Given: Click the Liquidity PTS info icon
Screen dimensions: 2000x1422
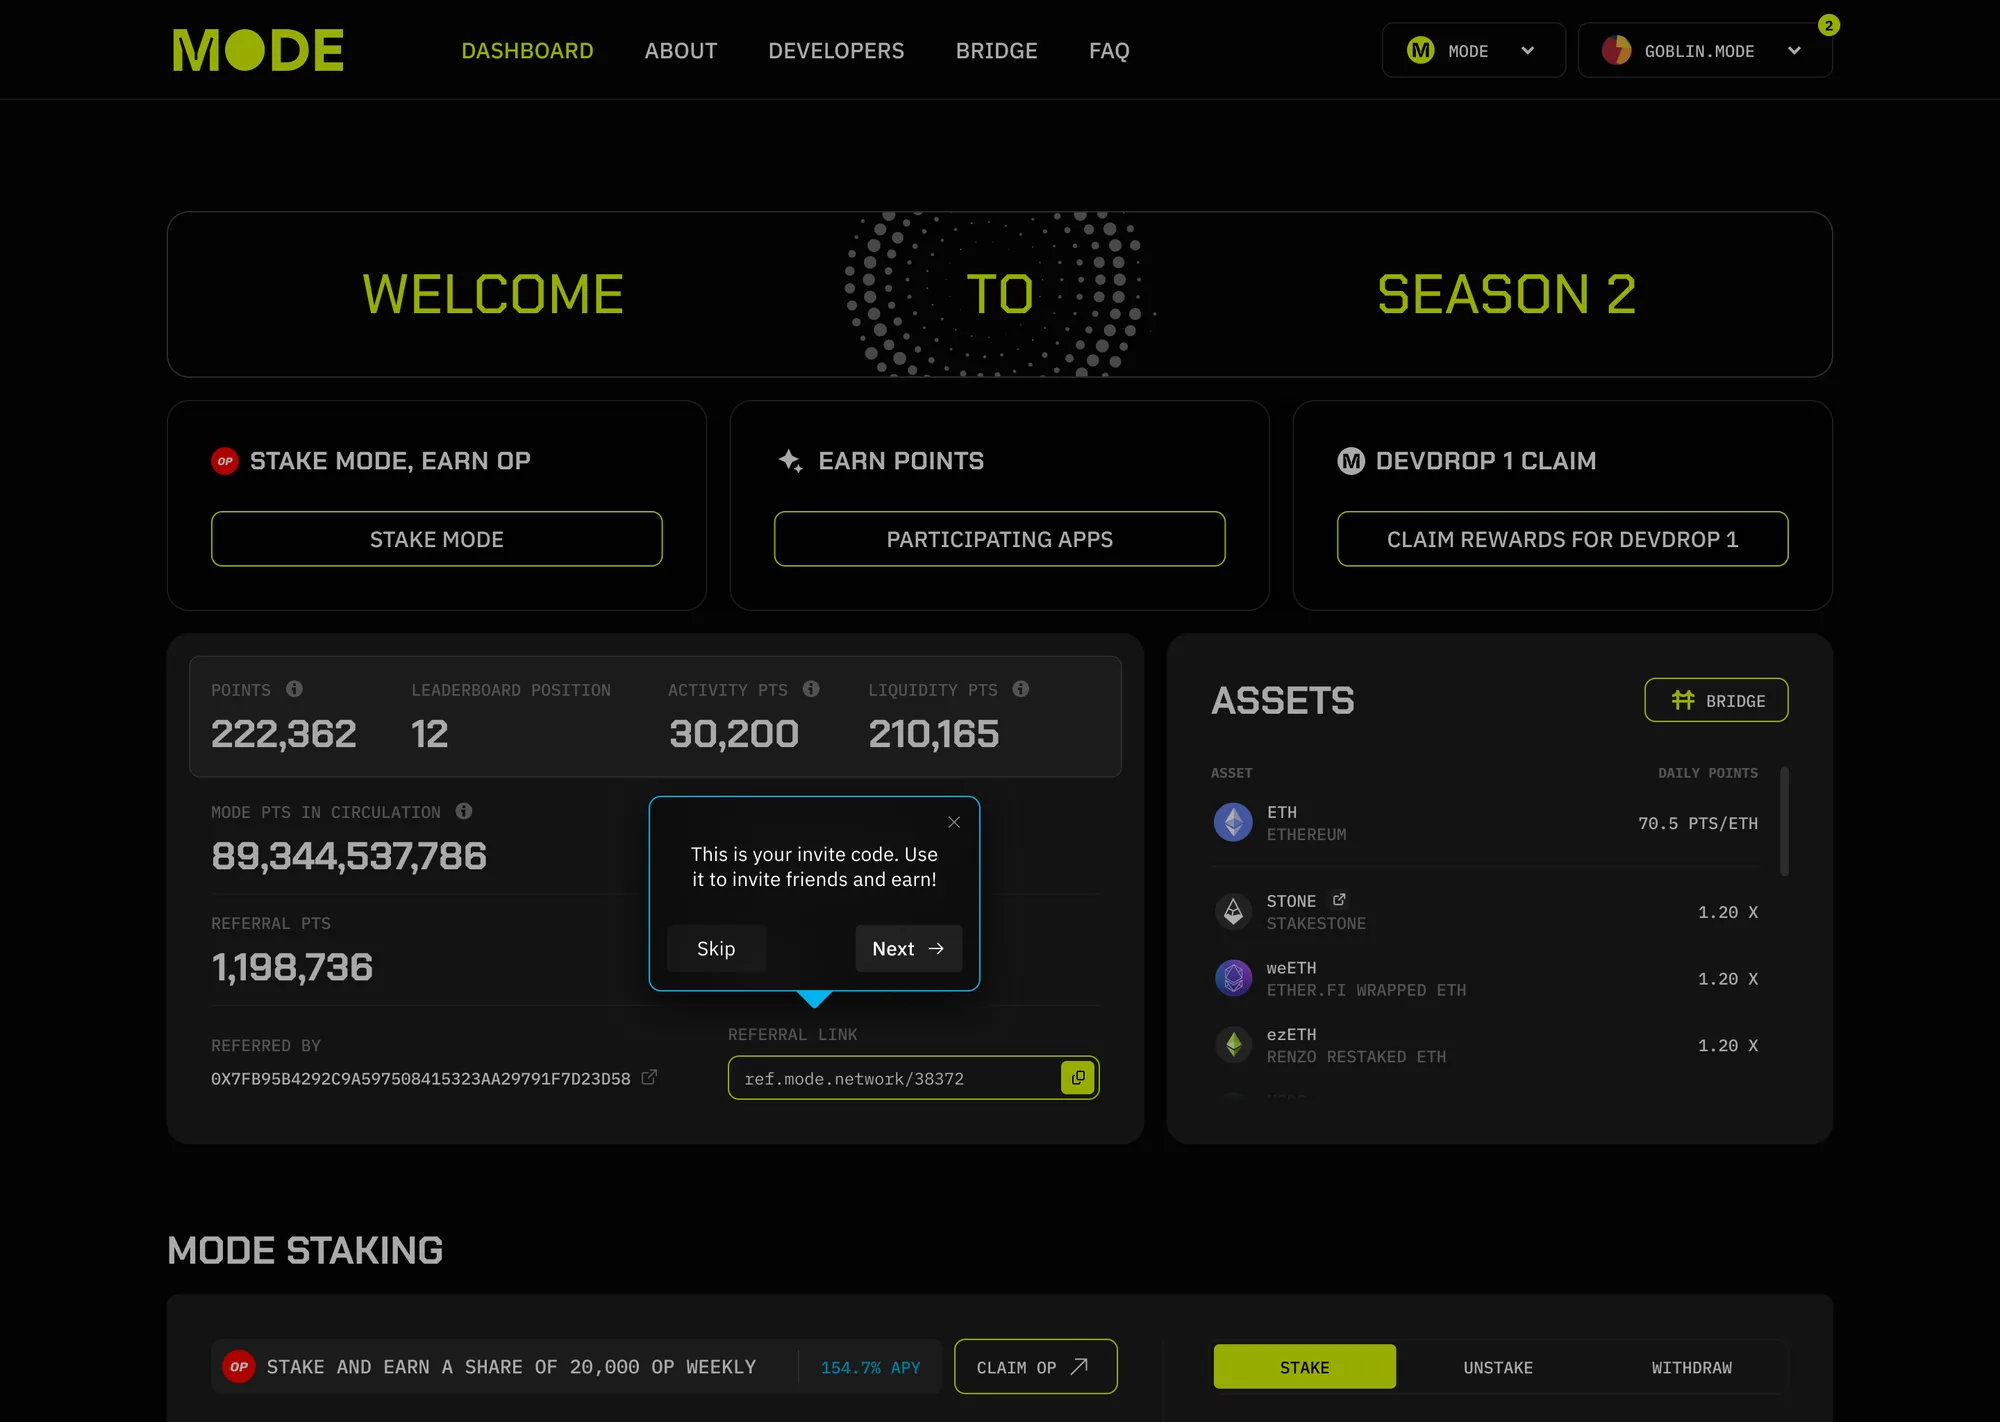Looking at the screenshot, I should (1020, 689).
